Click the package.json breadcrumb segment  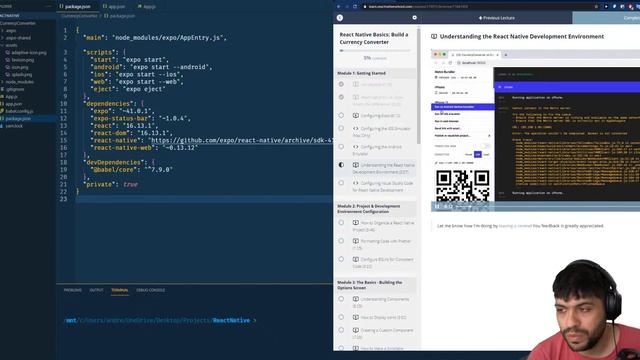[122, 16]
